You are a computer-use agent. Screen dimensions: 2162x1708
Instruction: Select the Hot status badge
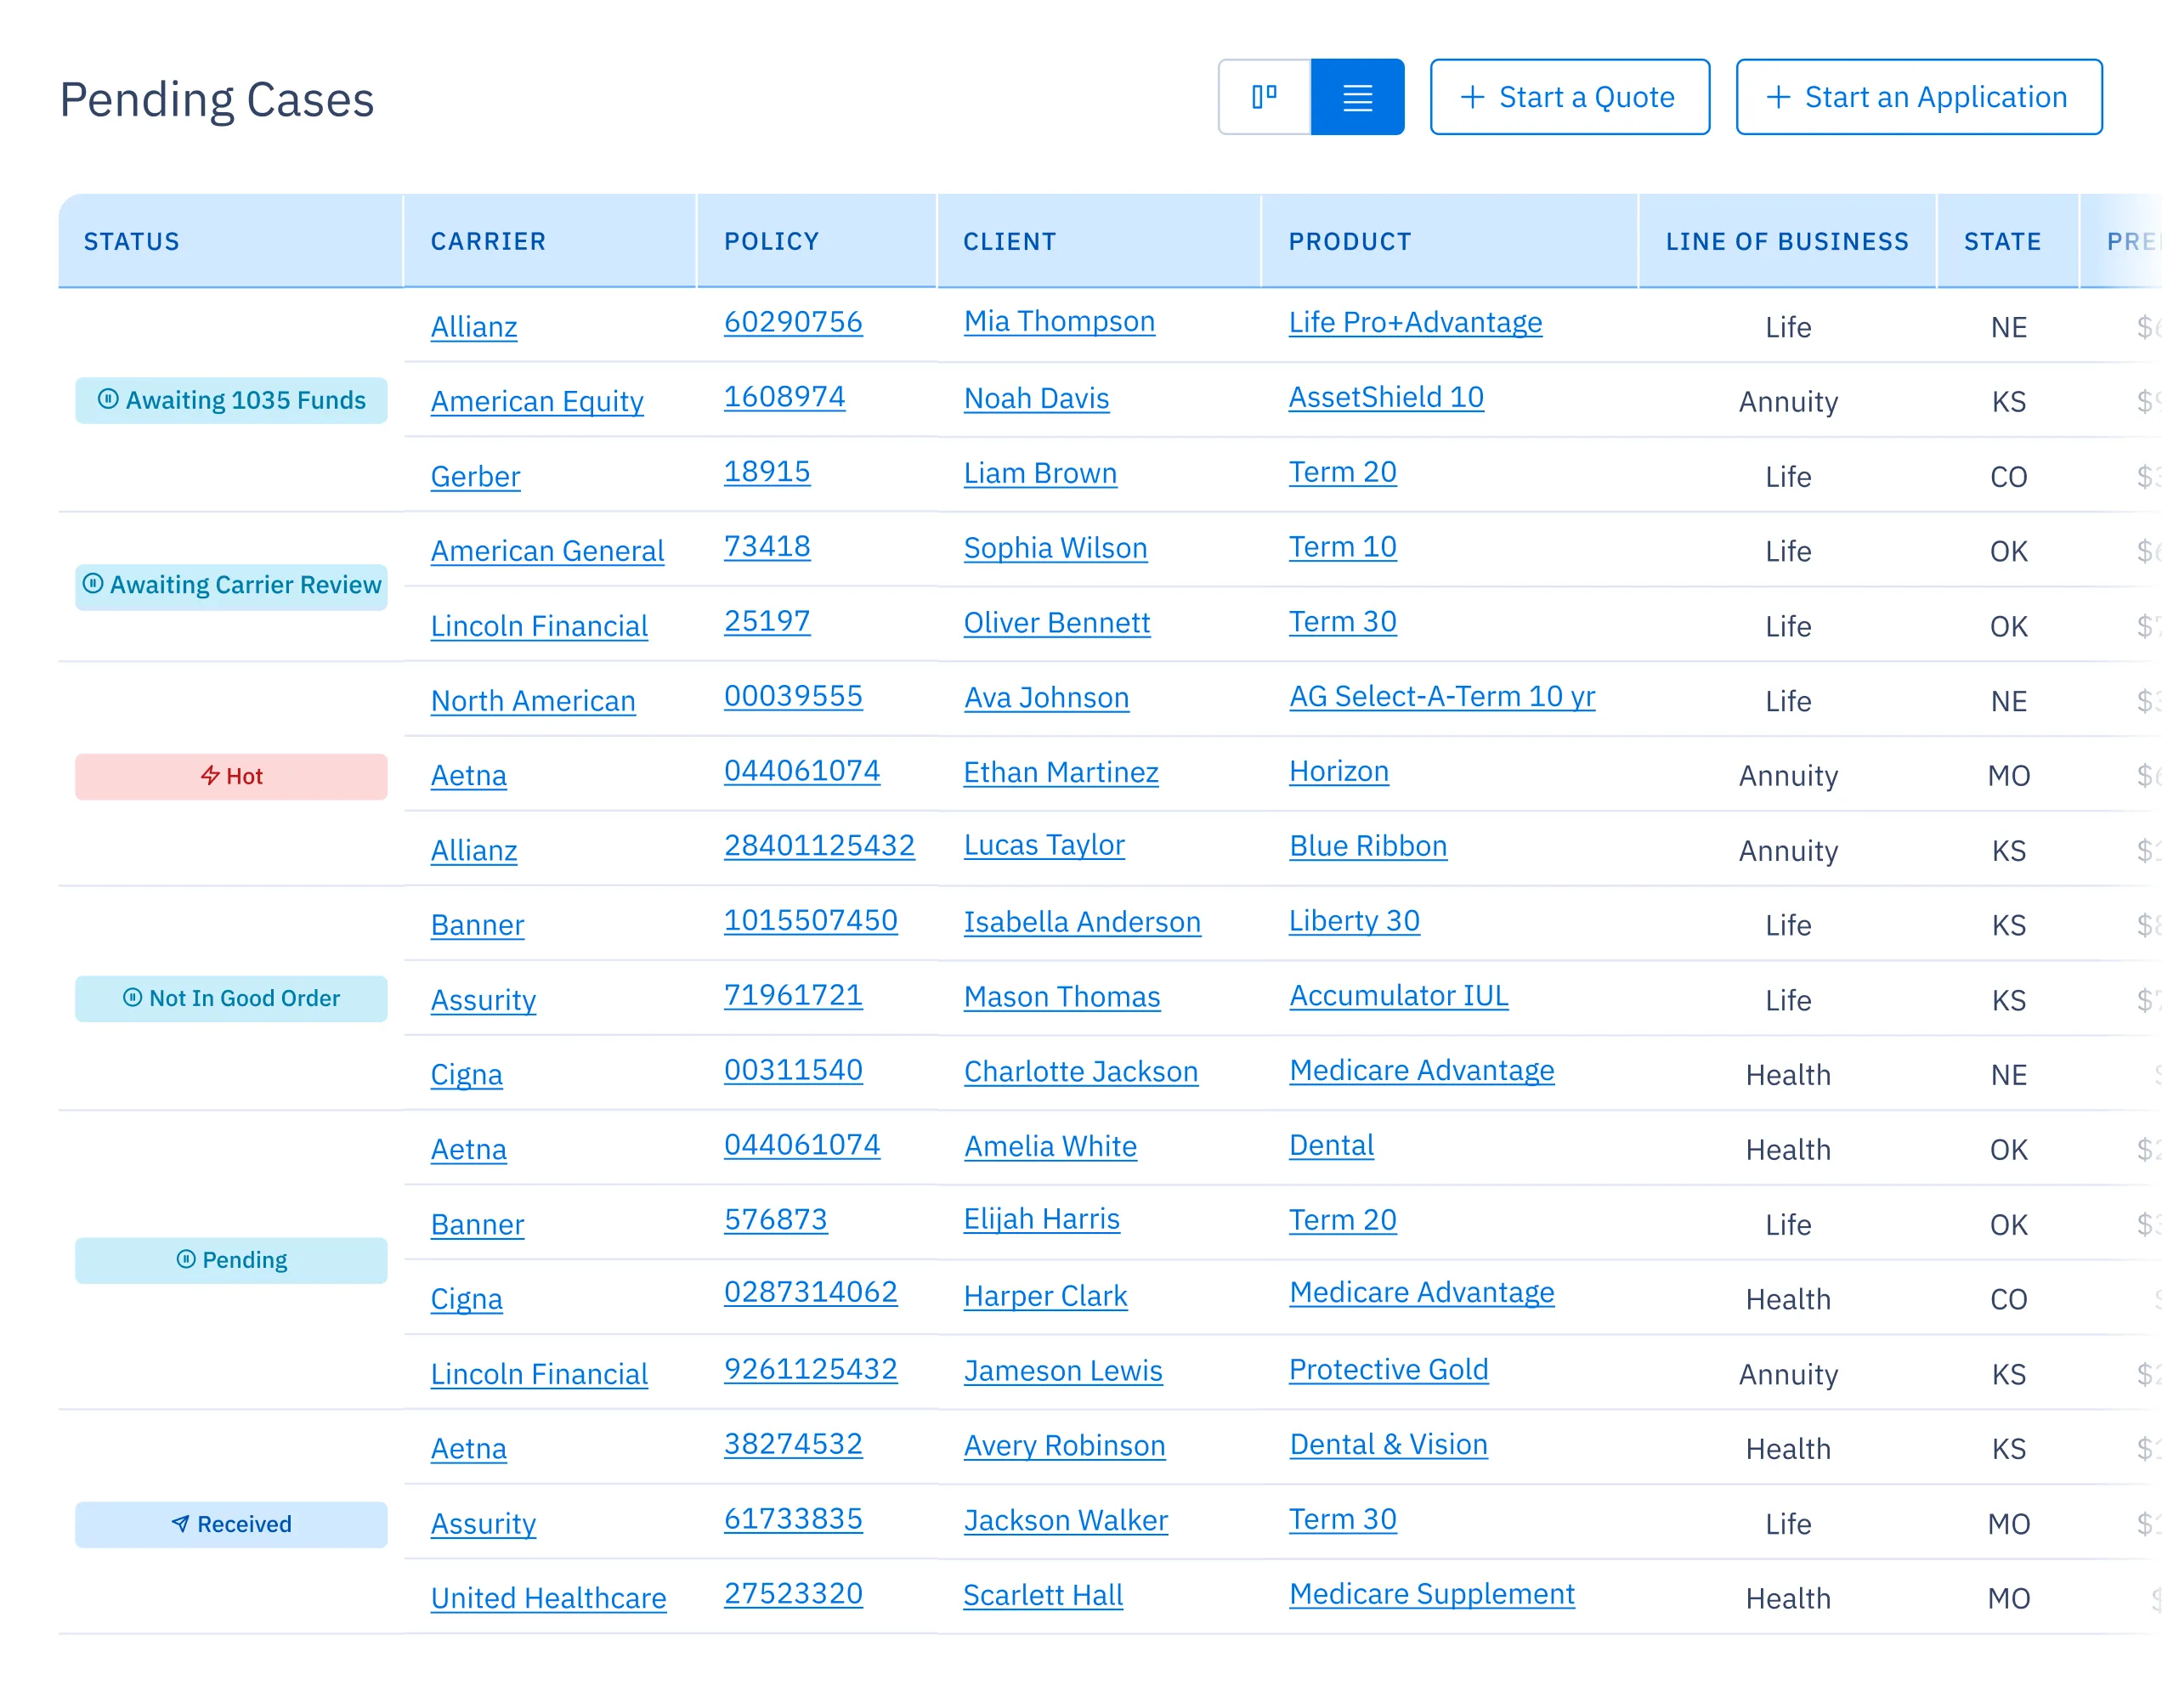(x=231, y=775)
